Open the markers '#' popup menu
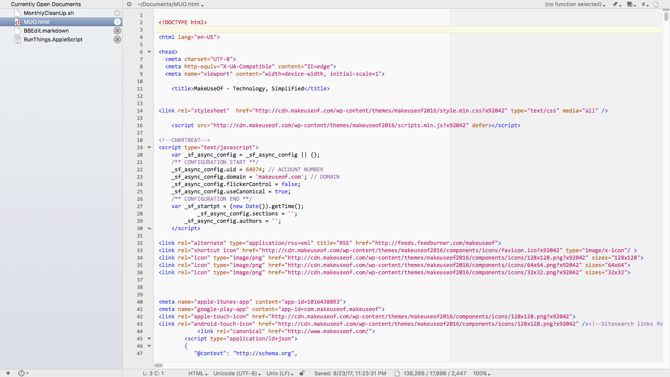This screenshot has height=377, width=670. (644, 4)
